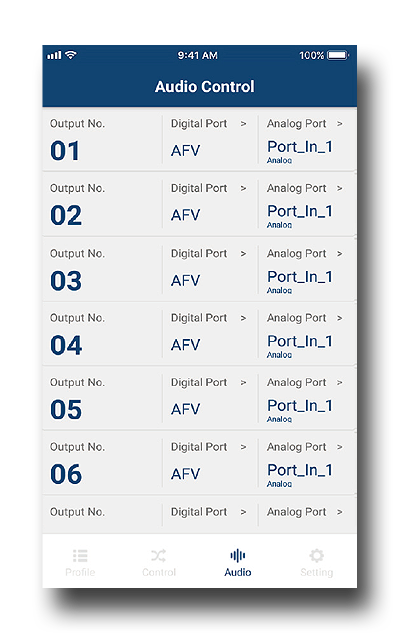Tap the Wi-Fi status icon
395x634 pixels.
pyautogui.click(x=71, y=55)
